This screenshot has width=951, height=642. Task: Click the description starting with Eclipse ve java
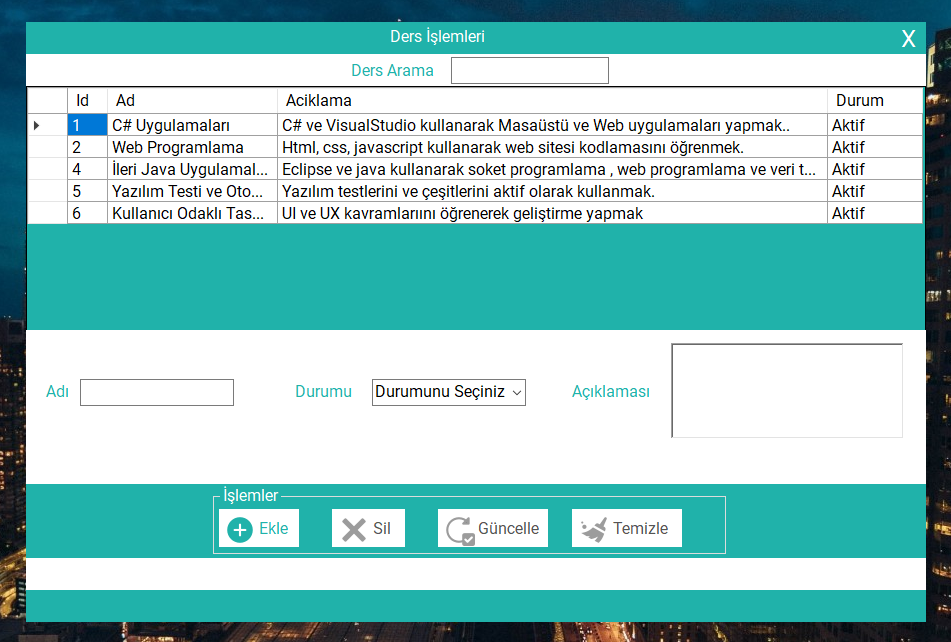[552, 169]
